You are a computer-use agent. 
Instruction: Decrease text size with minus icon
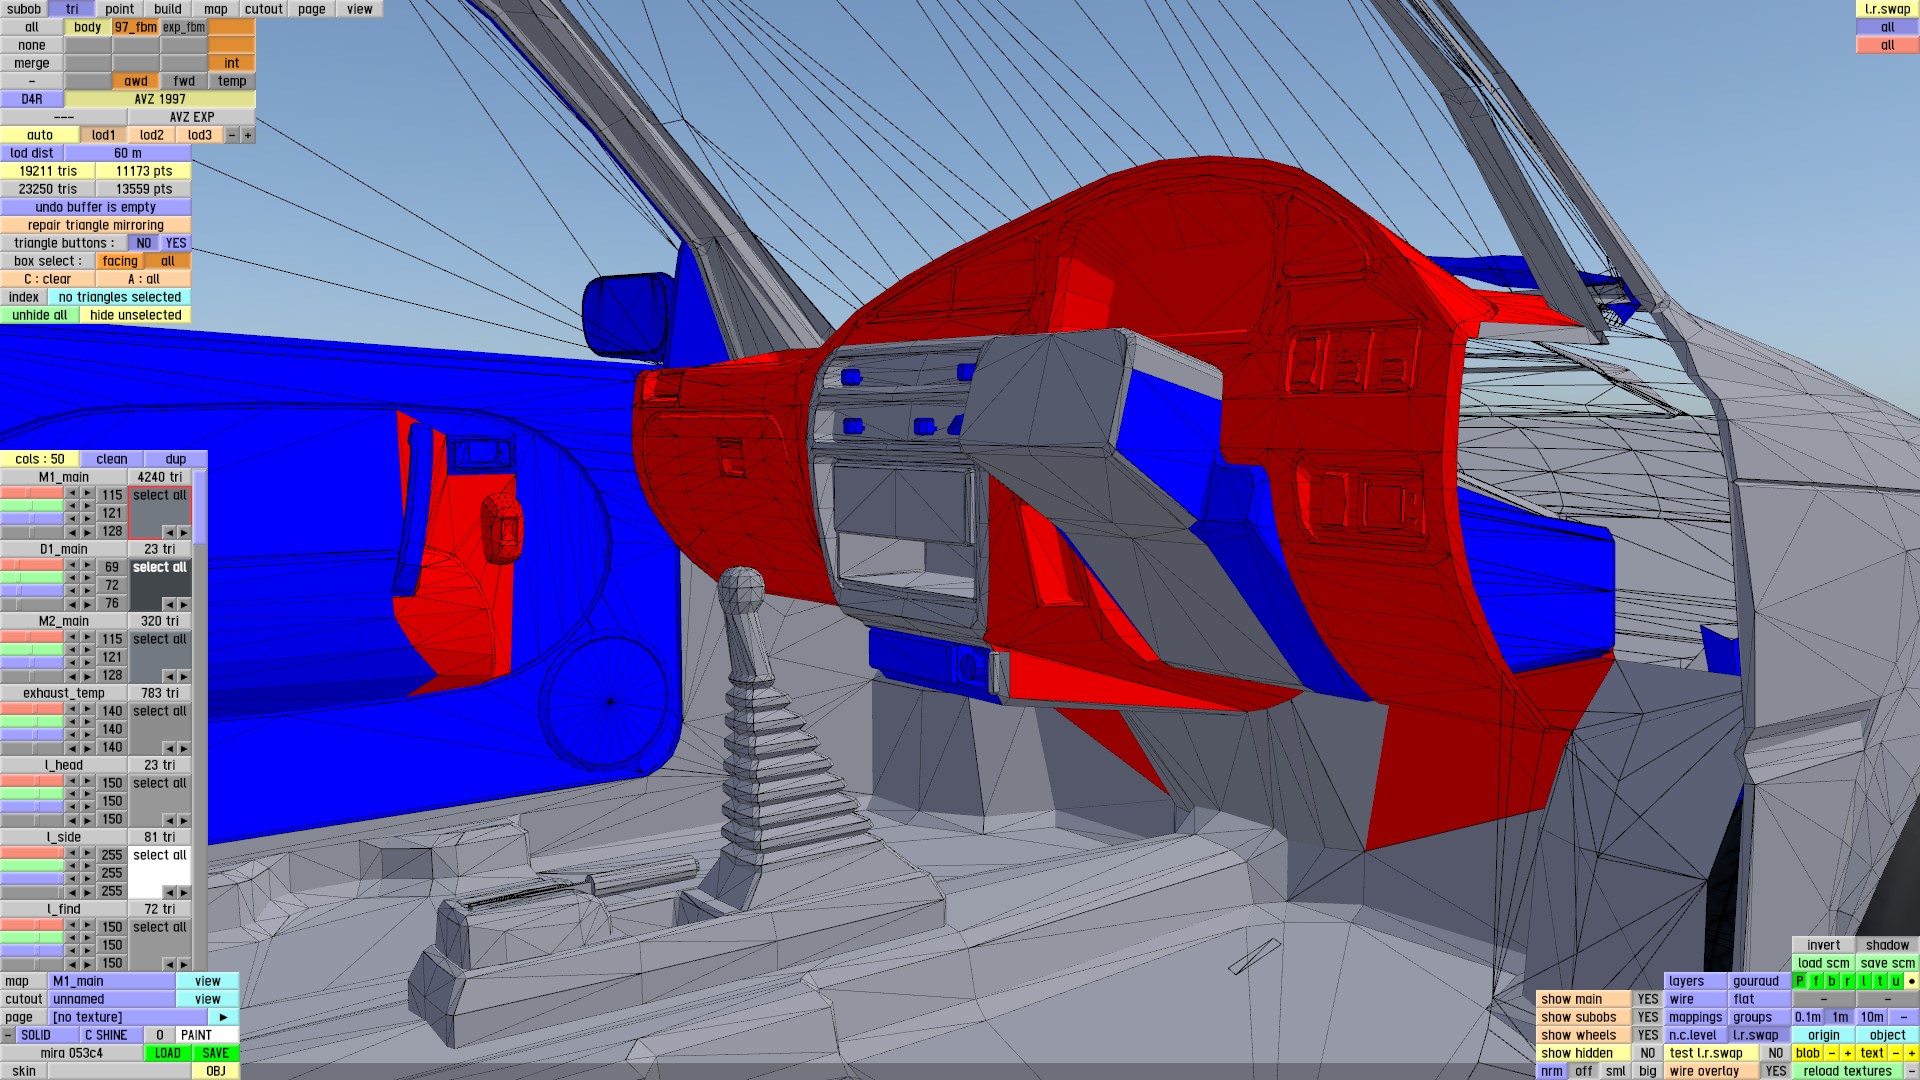(x=1895, y=1053)
